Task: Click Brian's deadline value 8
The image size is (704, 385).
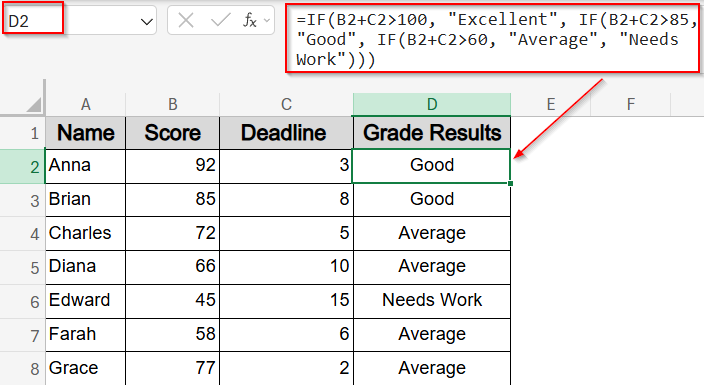Action: pyautogui.click(x=286, y=199)
